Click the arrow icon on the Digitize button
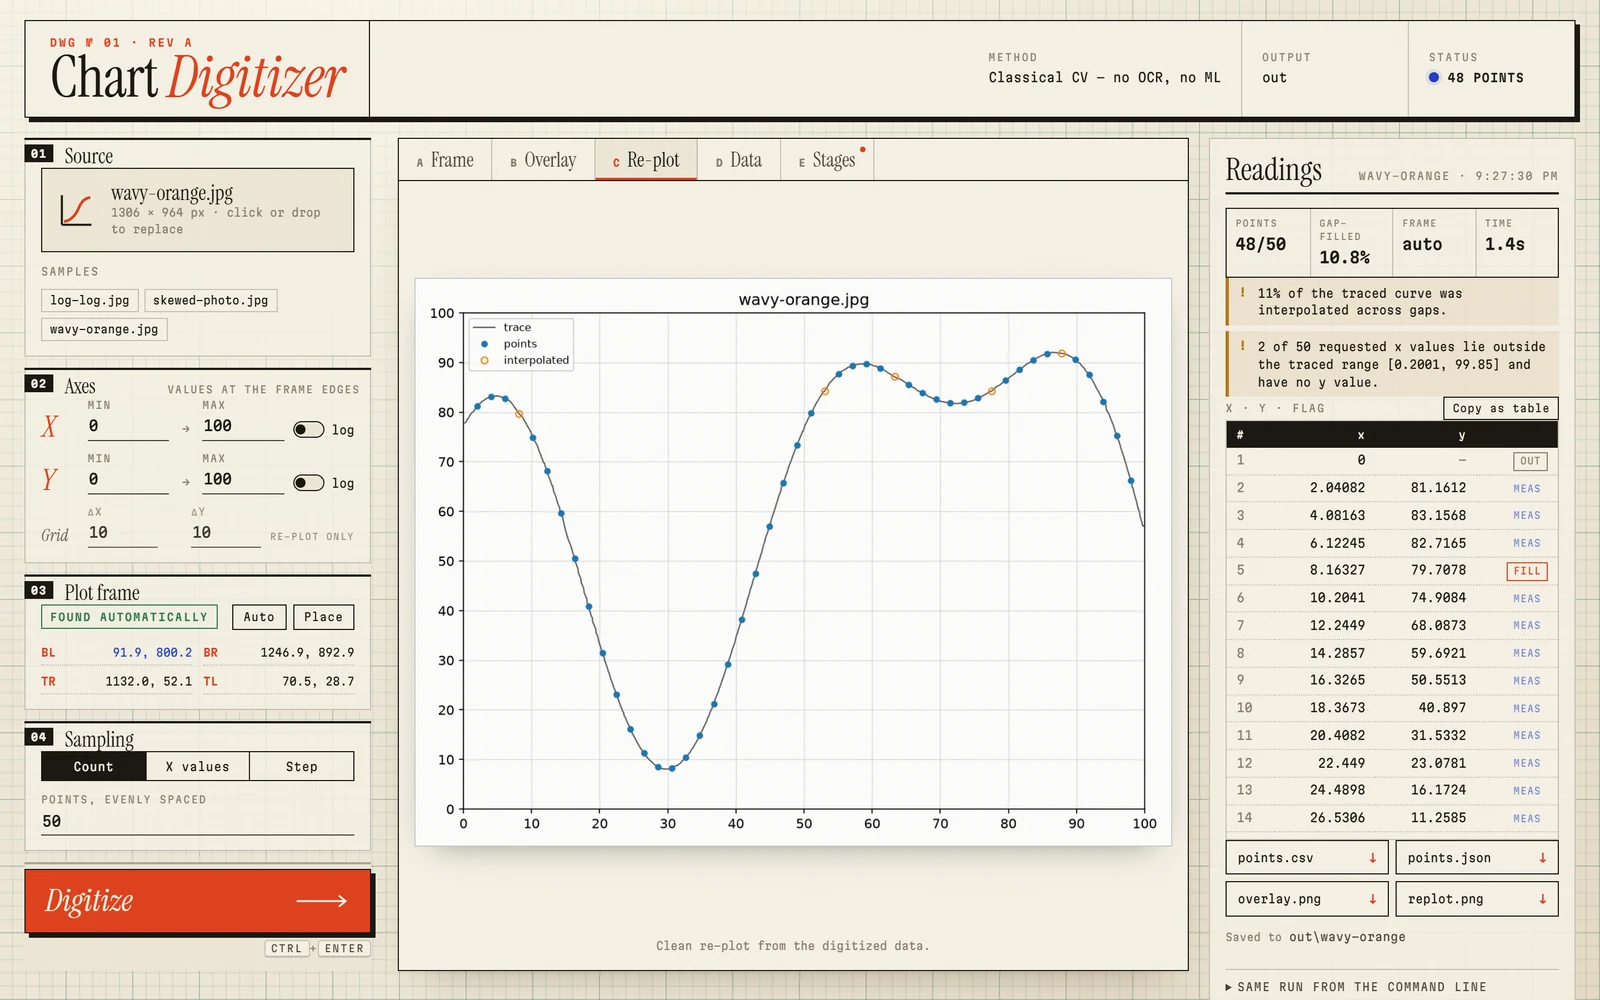Screen dimensions: 1600x1000 click(321, 901)
